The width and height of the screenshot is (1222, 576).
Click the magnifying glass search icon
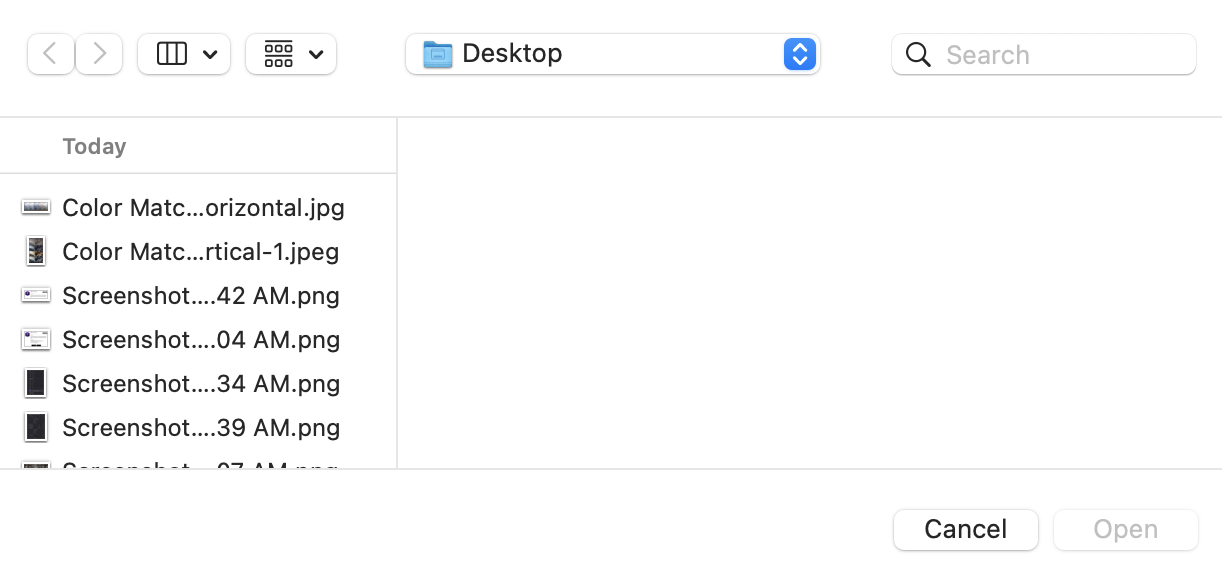[918, 54]
